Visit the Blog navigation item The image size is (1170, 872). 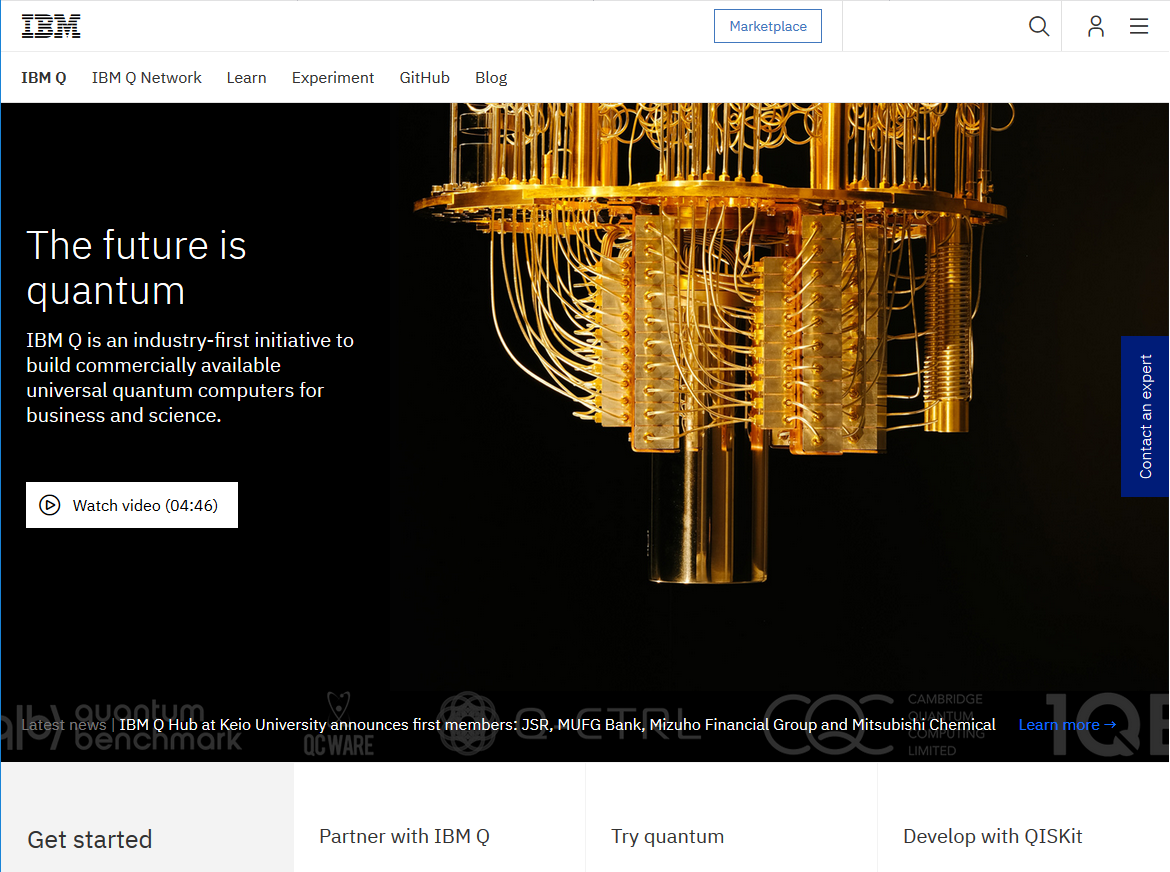point(491,78)
